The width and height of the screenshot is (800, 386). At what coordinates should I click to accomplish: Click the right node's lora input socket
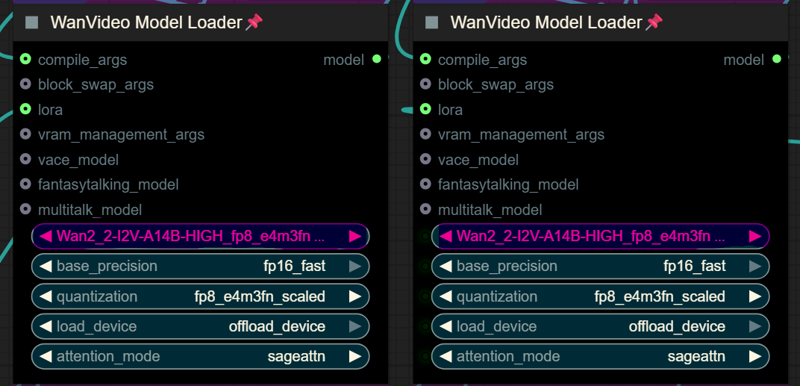click(426, 109)
